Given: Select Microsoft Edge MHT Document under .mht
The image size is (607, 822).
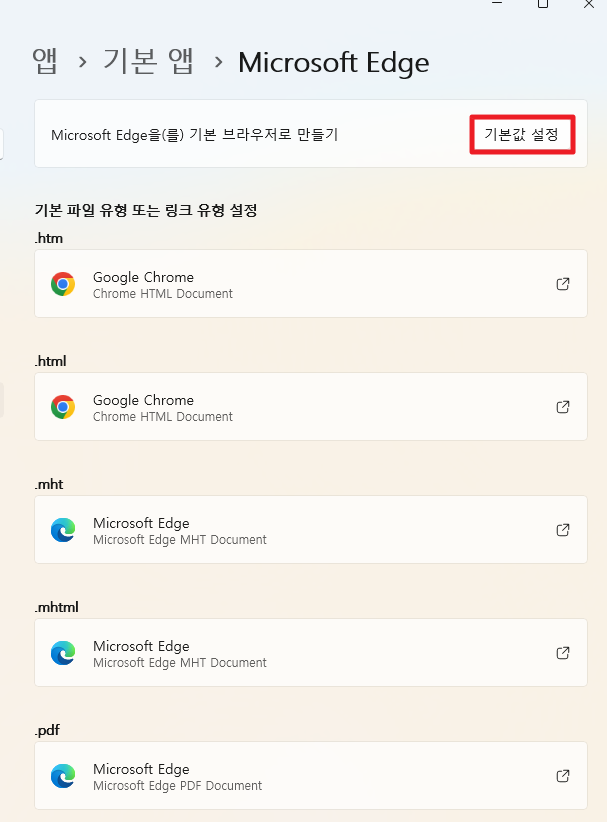Looking at the screenshot, I should [179, 540].
